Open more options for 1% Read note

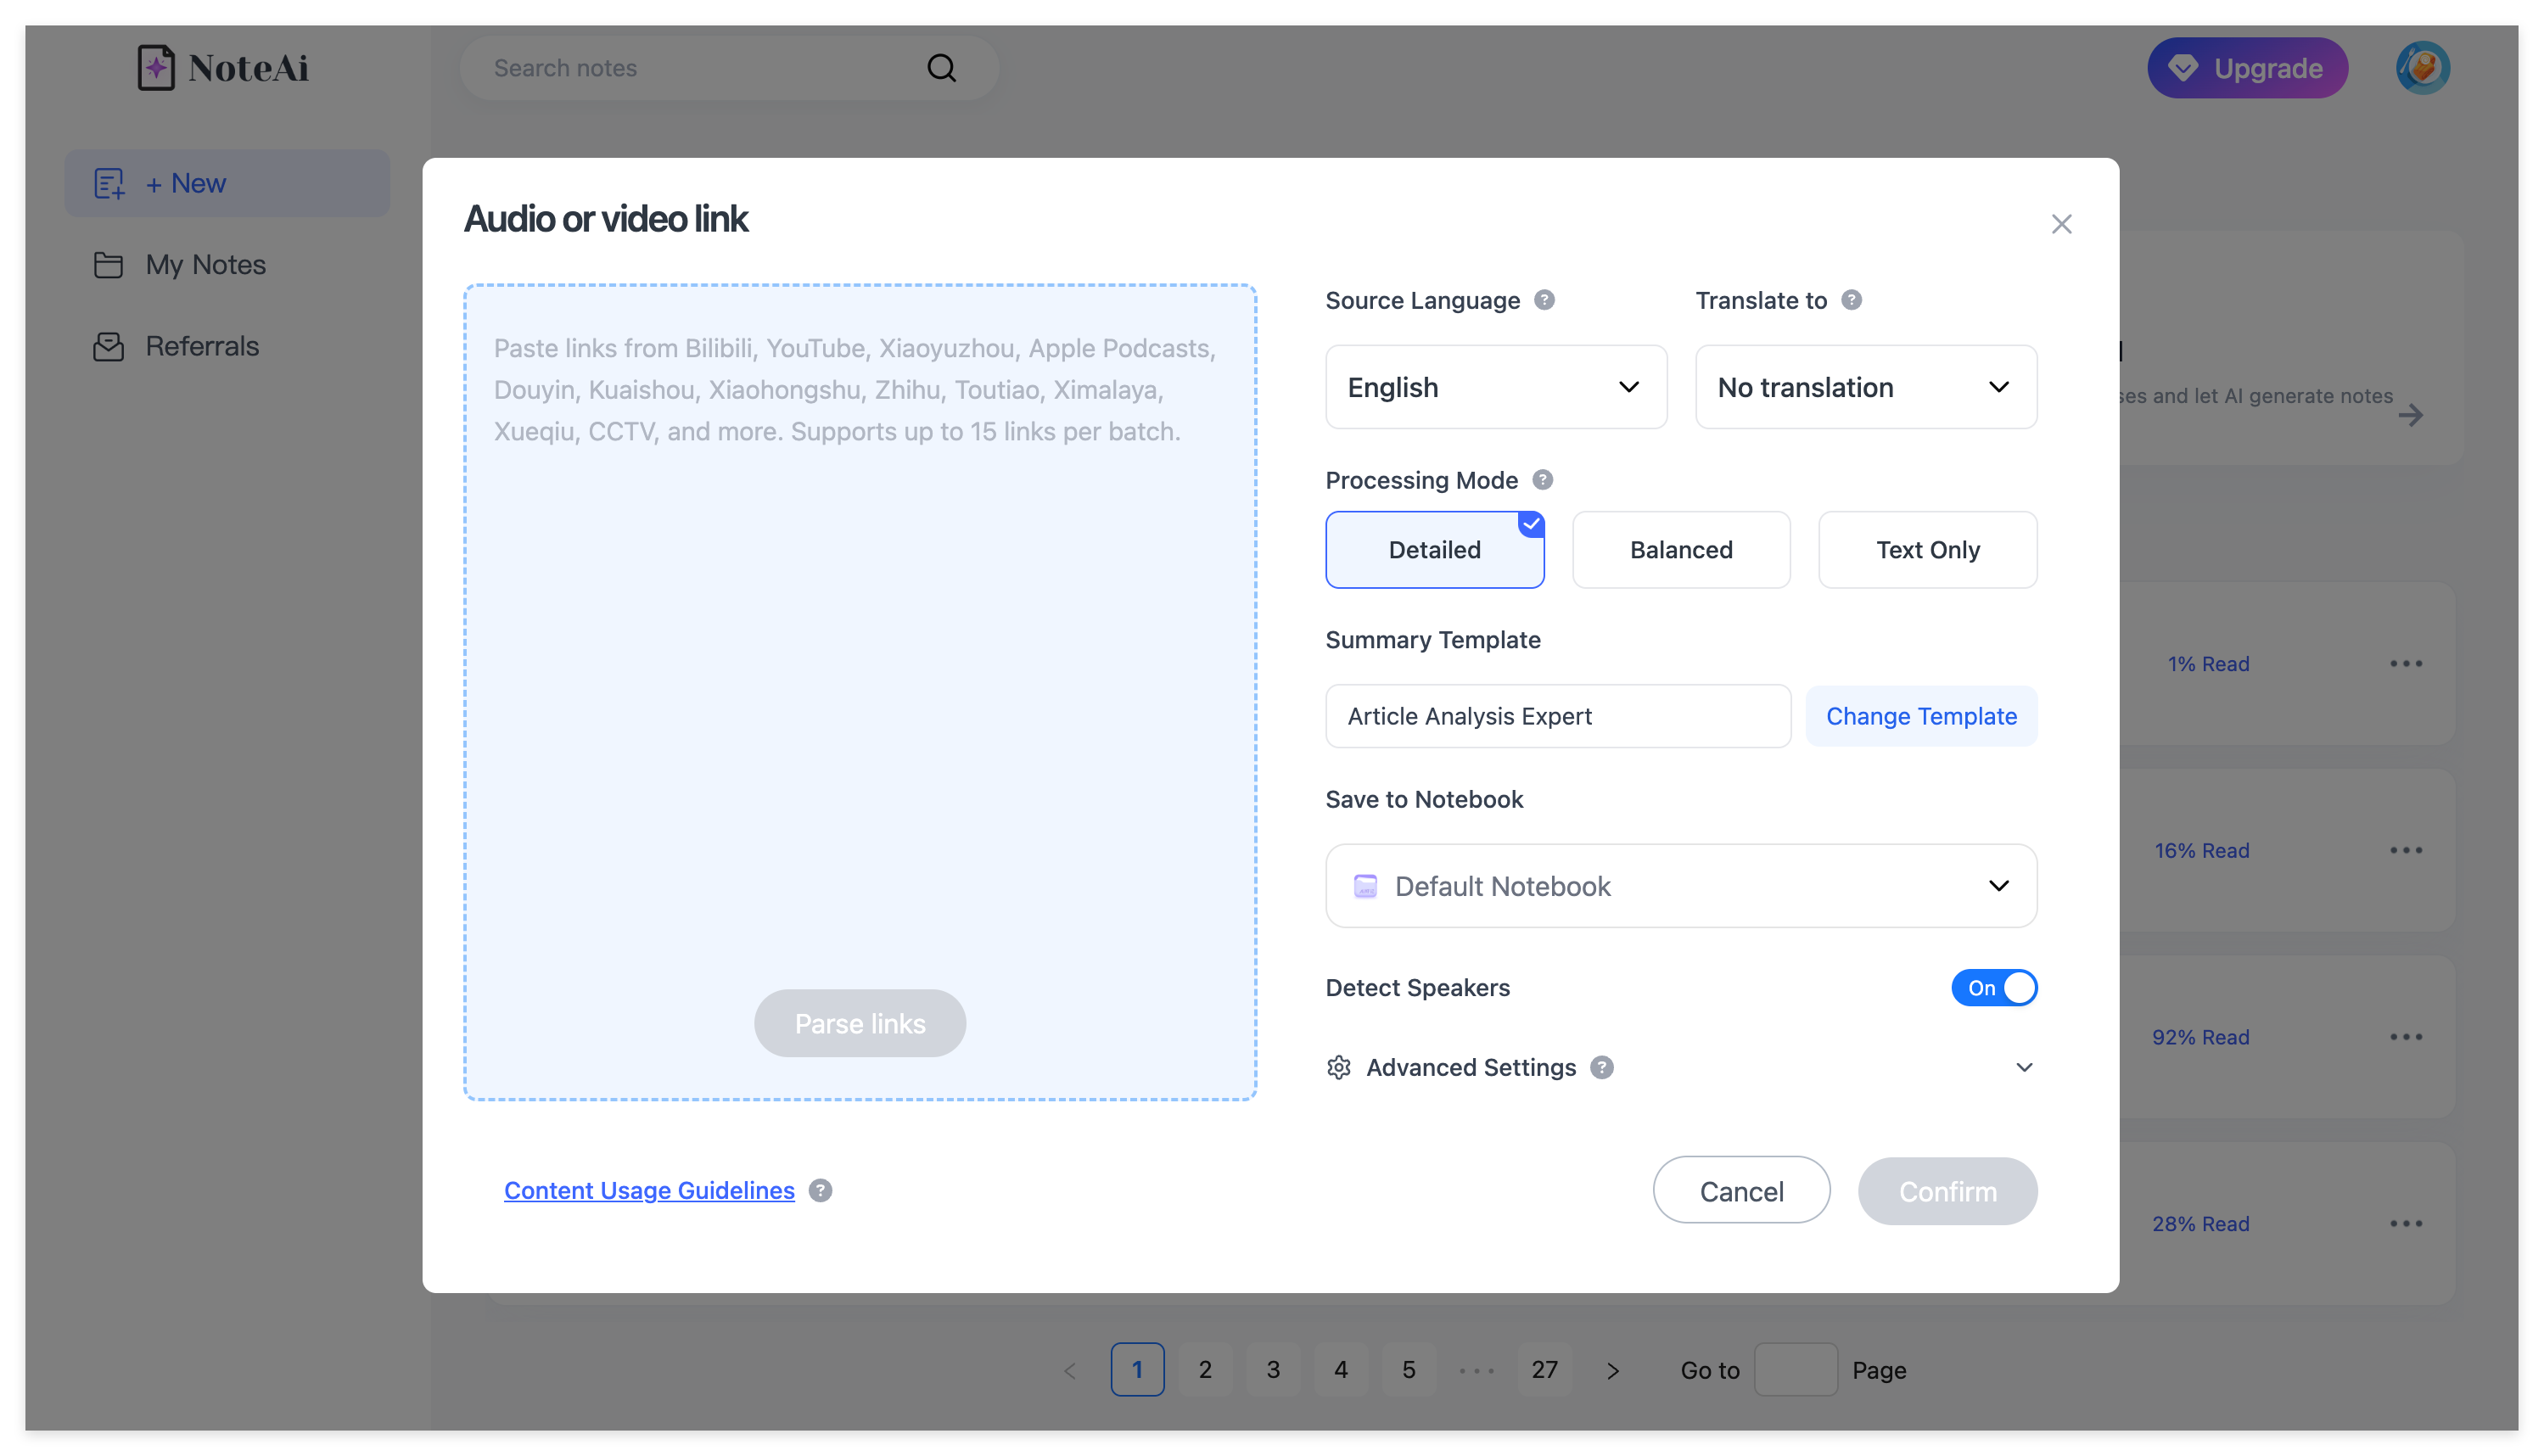(x=2405, y=664)
